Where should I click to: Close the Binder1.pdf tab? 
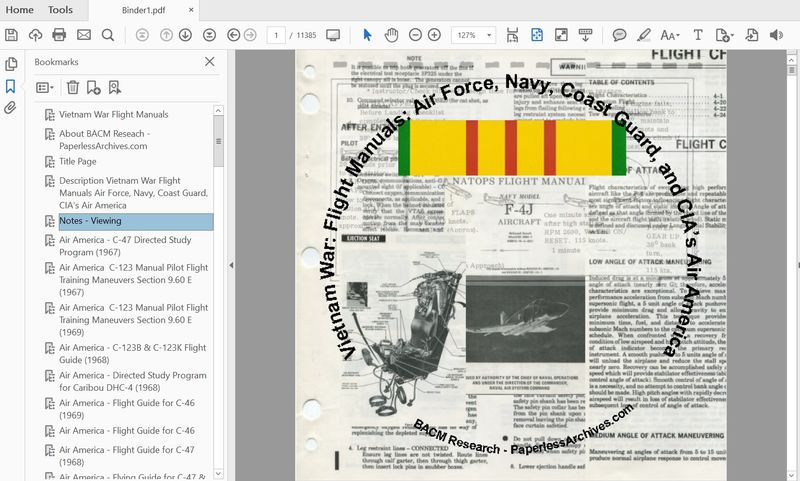click(191, 10)
